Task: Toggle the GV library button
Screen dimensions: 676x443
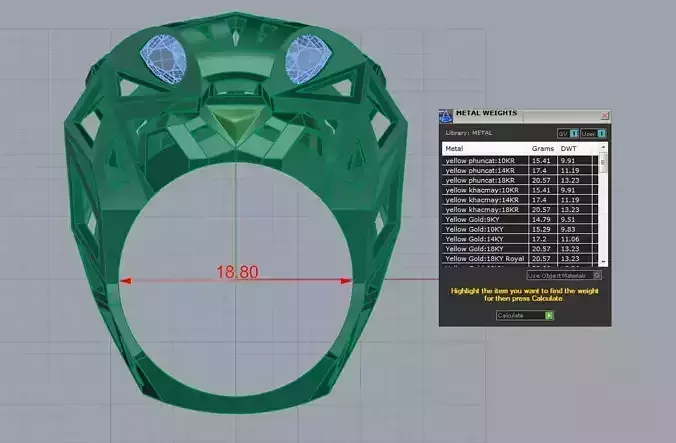Action: (567, 134)
